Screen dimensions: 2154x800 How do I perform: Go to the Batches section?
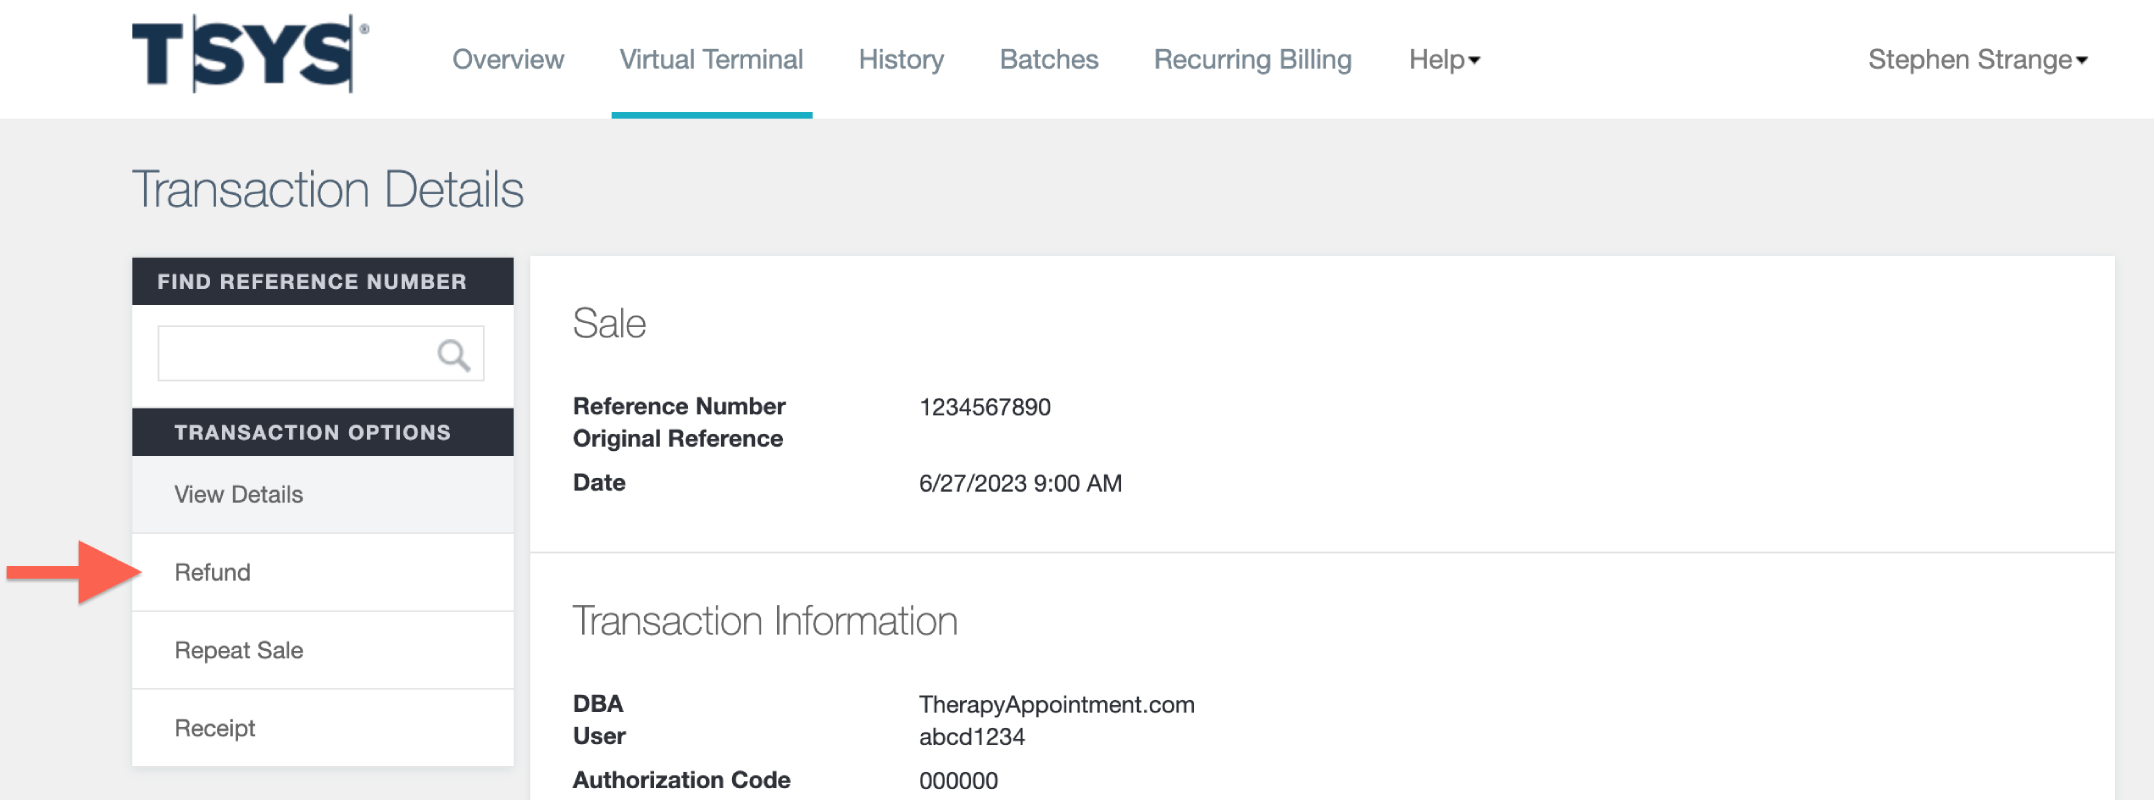point(1049,60)
